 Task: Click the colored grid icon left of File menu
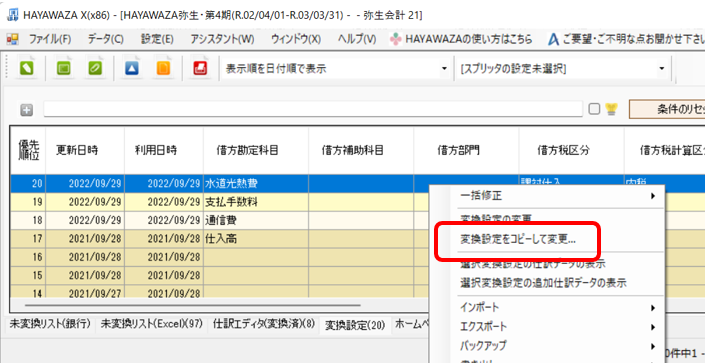pos(13,40)
